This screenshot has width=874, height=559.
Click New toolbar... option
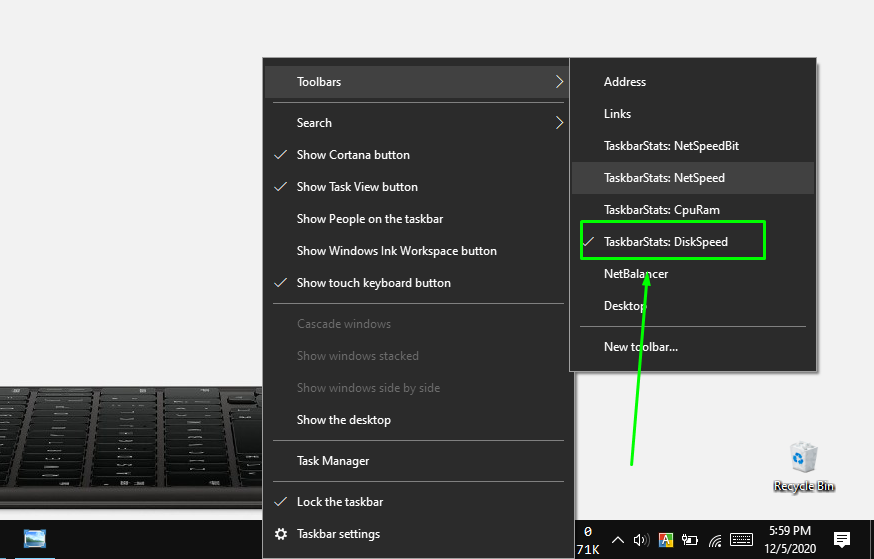(641, 347)
